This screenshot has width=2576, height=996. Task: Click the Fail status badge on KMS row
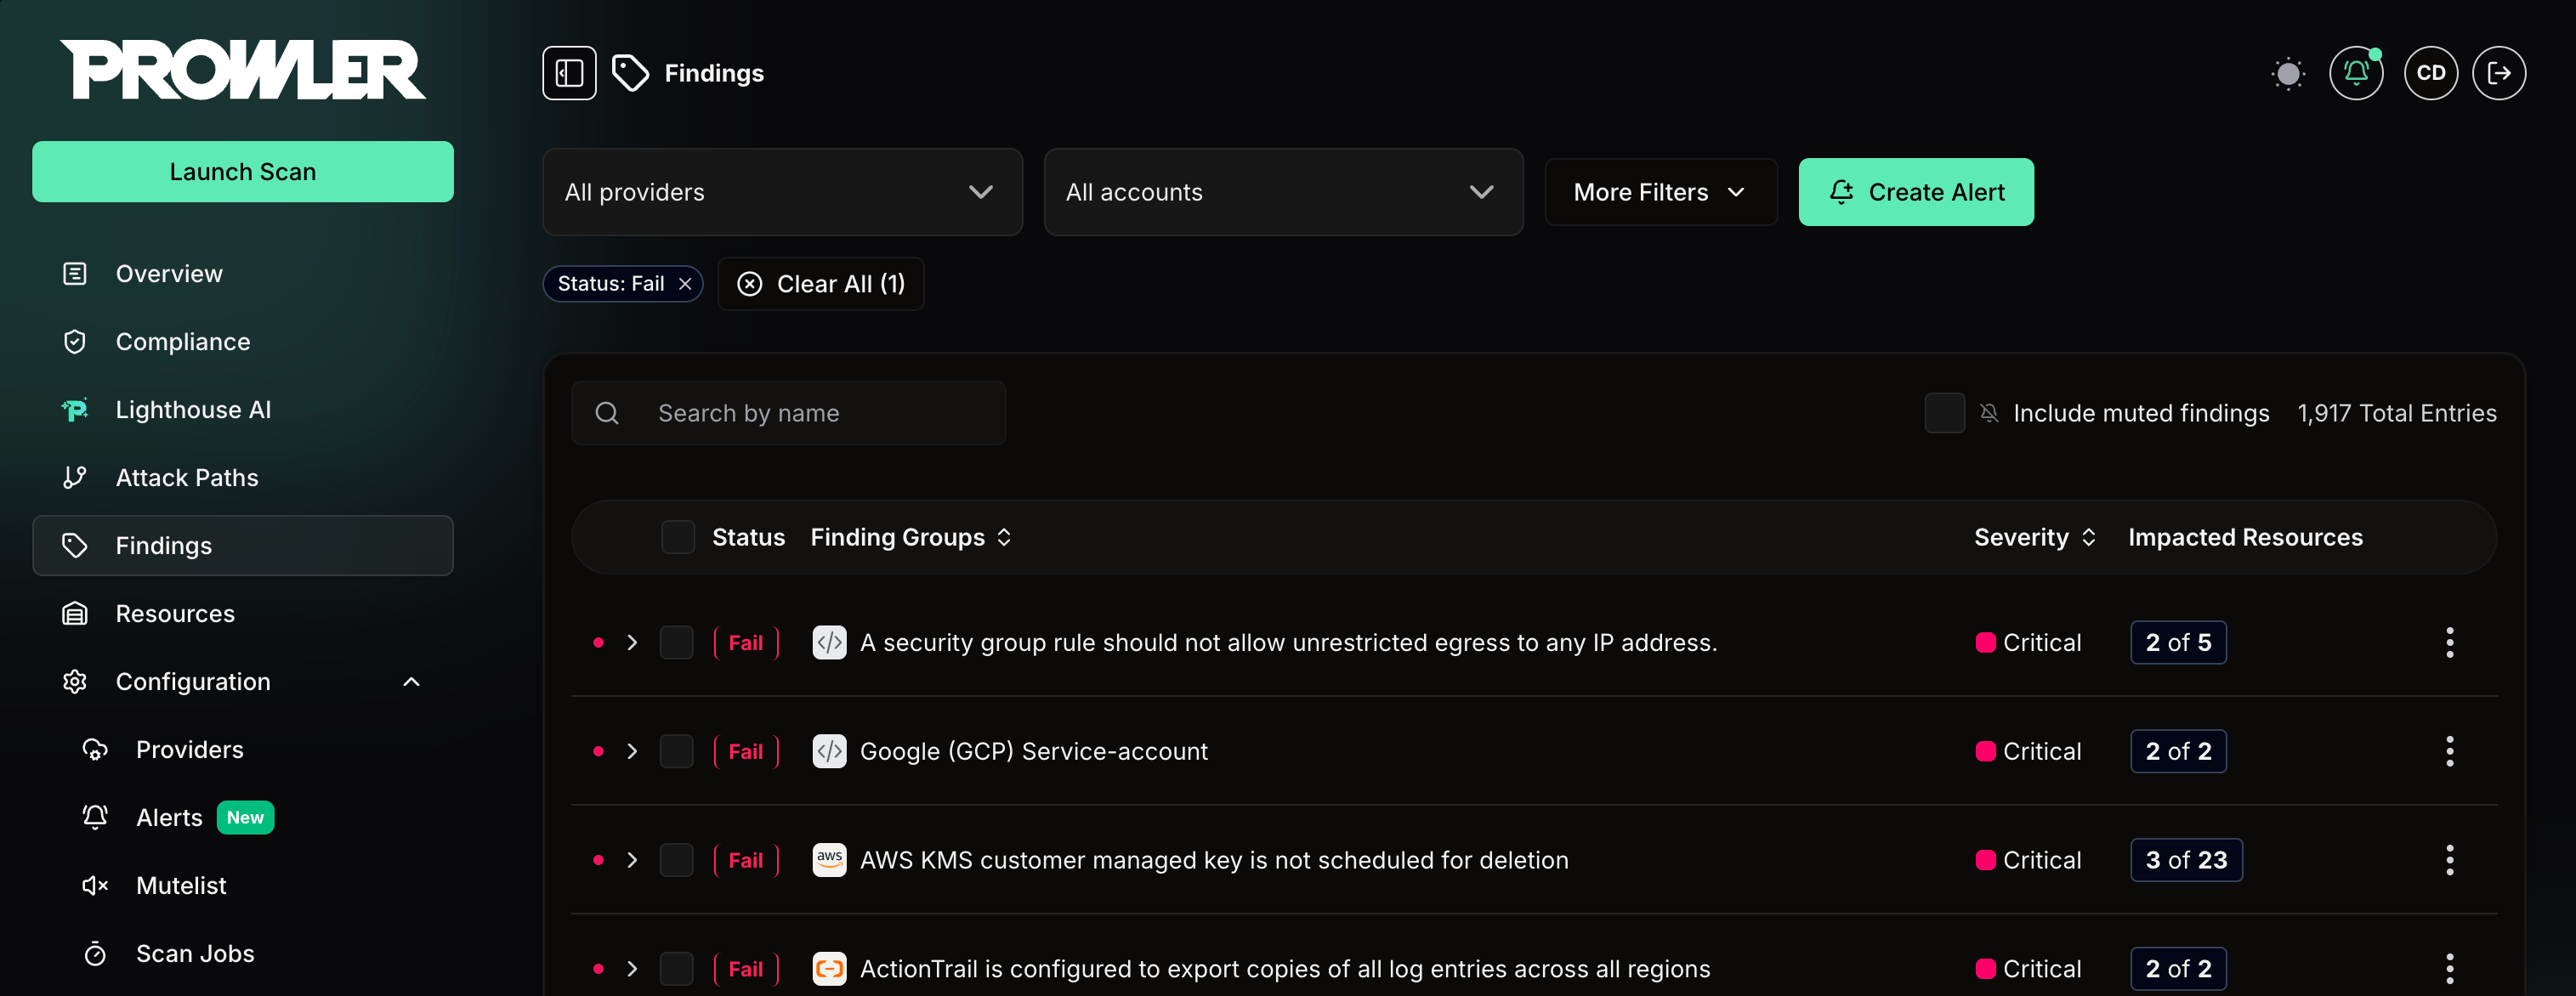tap(746, 860)
